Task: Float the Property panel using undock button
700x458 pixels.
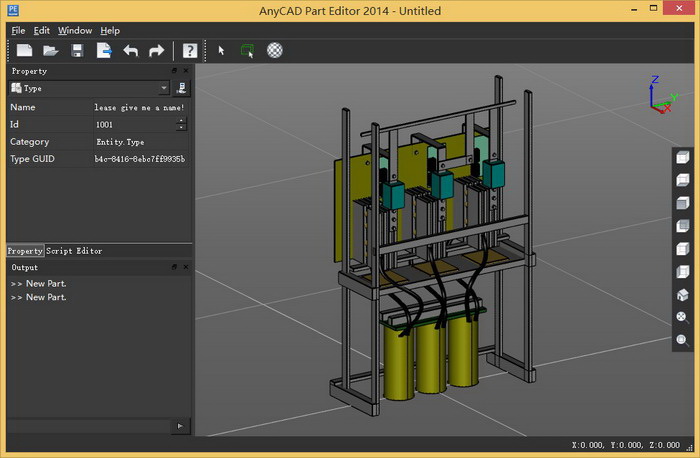Action: point(174,71)
